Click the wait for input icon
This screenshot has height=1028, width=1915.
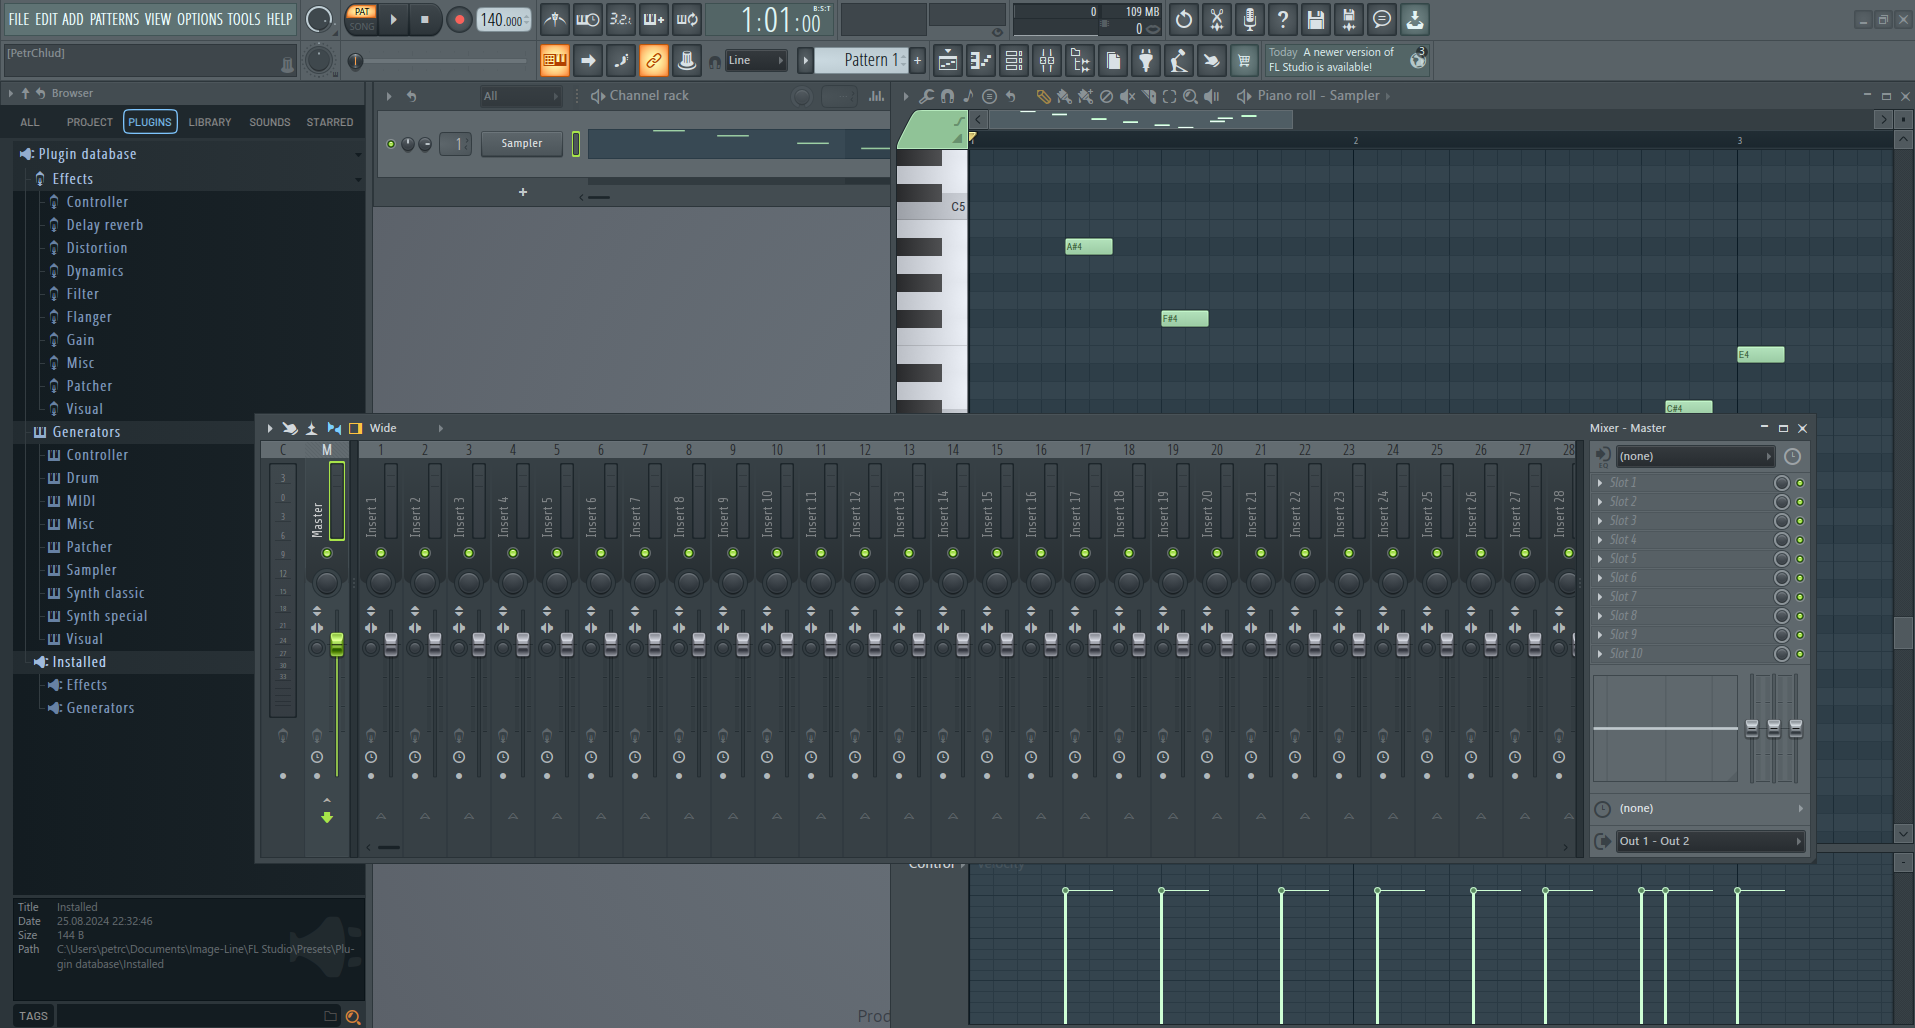pyautogui.click(x=588, y=19)
